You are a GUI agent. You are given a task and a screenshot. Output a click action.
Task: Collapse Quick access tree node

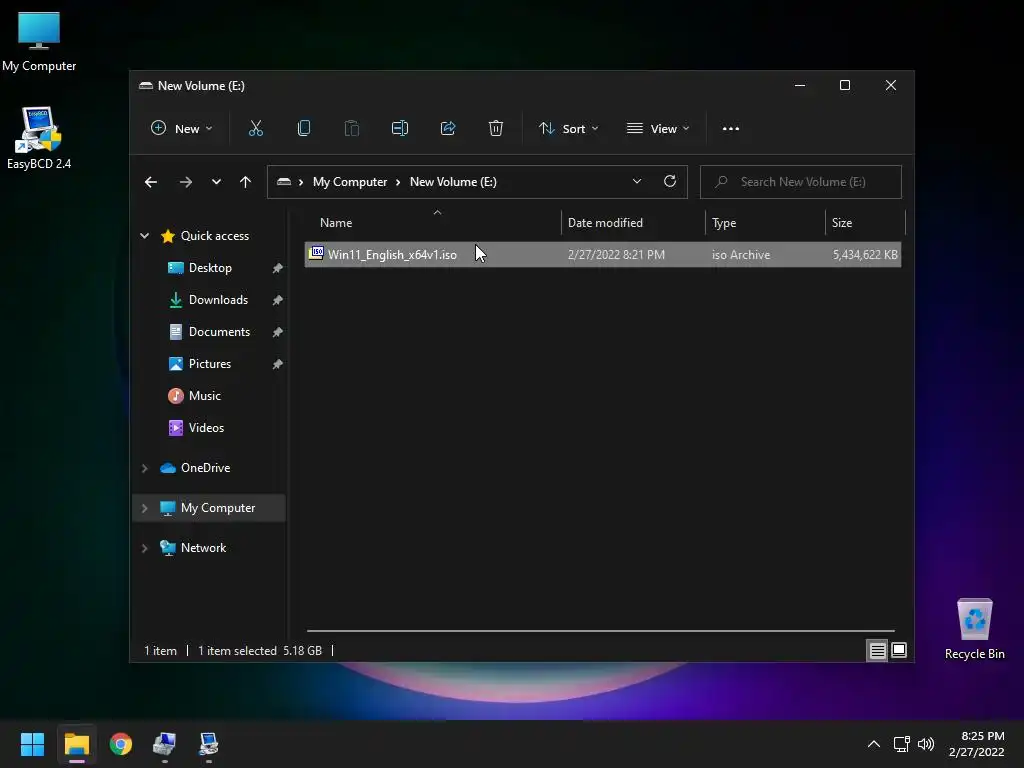click(144, 236)
